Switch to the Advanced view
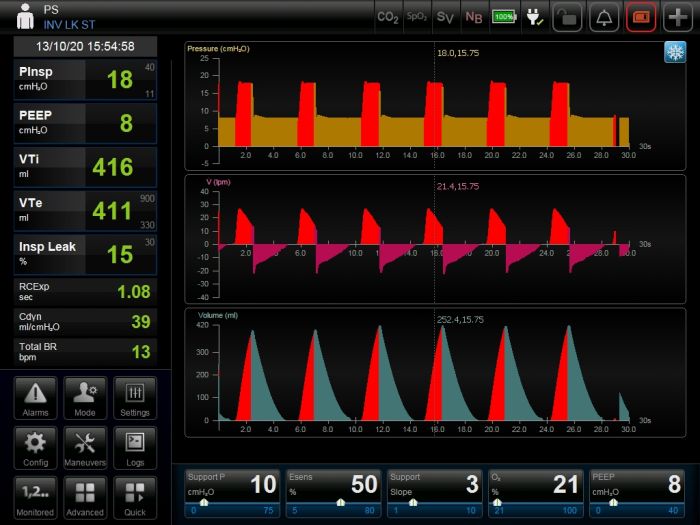 [85, 498]
